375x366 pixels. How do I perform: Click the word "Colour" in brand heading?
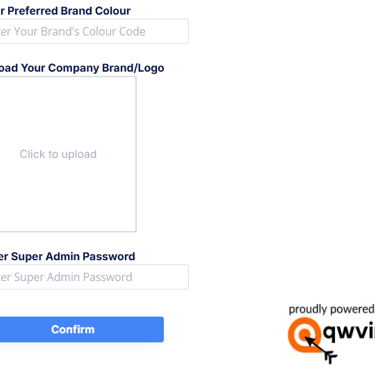(113, 11)
